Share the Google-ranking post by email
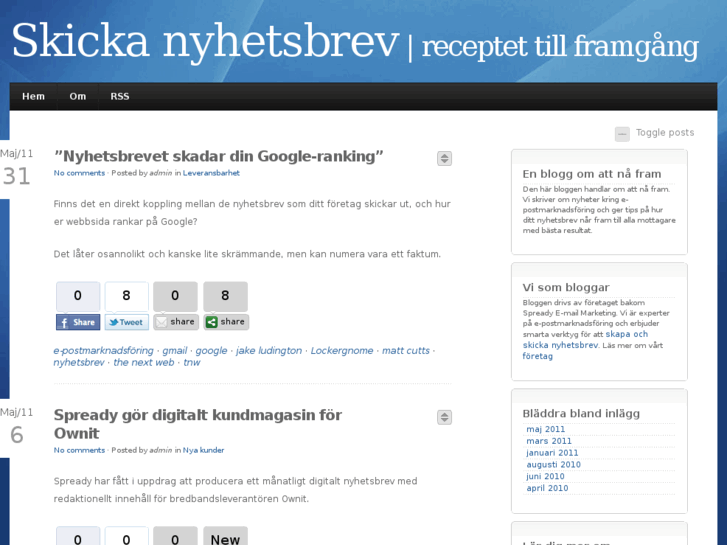Screen dimensions: 727x545 [176, 322]
